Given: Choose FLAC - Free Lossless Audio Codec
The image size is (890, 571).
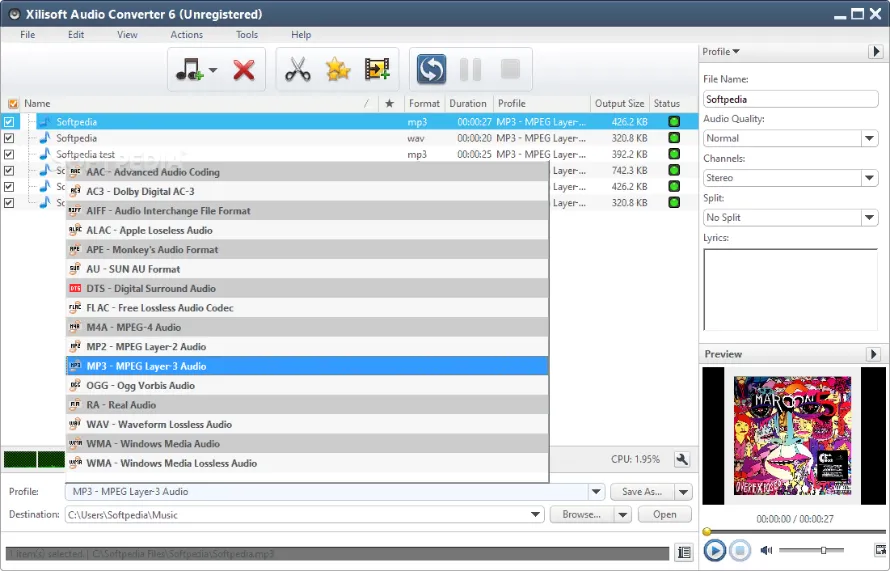Looking at the screenshot, I should [x=159, y=308].
